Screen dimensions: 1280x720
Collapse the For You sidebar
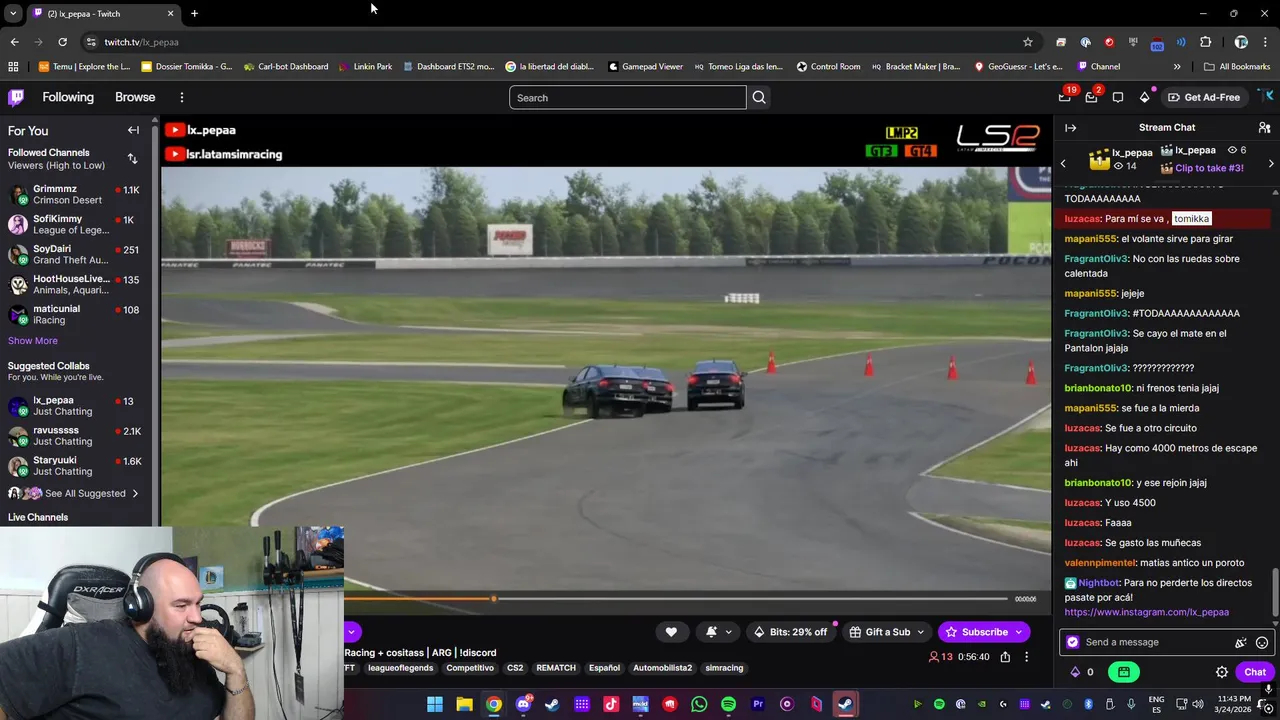coord(133,130)
